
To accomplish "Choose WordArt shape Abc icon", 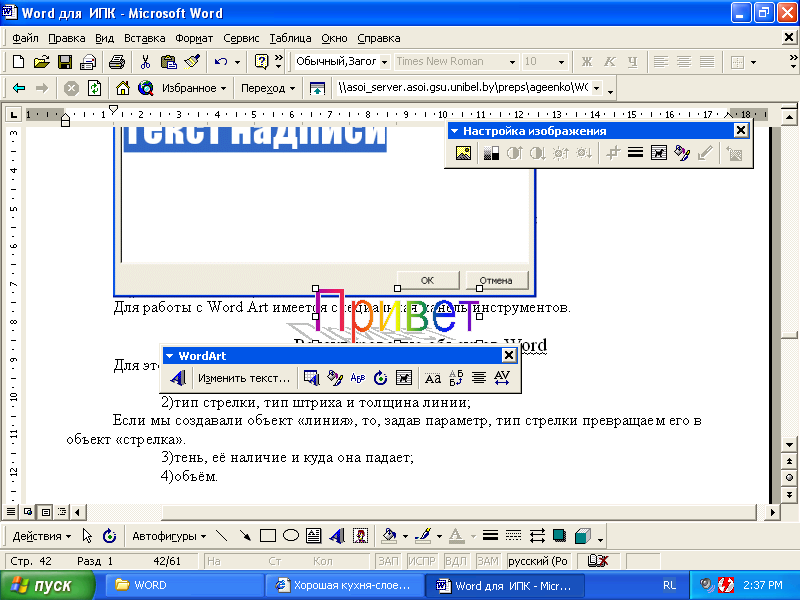I will tap(358, 378).
